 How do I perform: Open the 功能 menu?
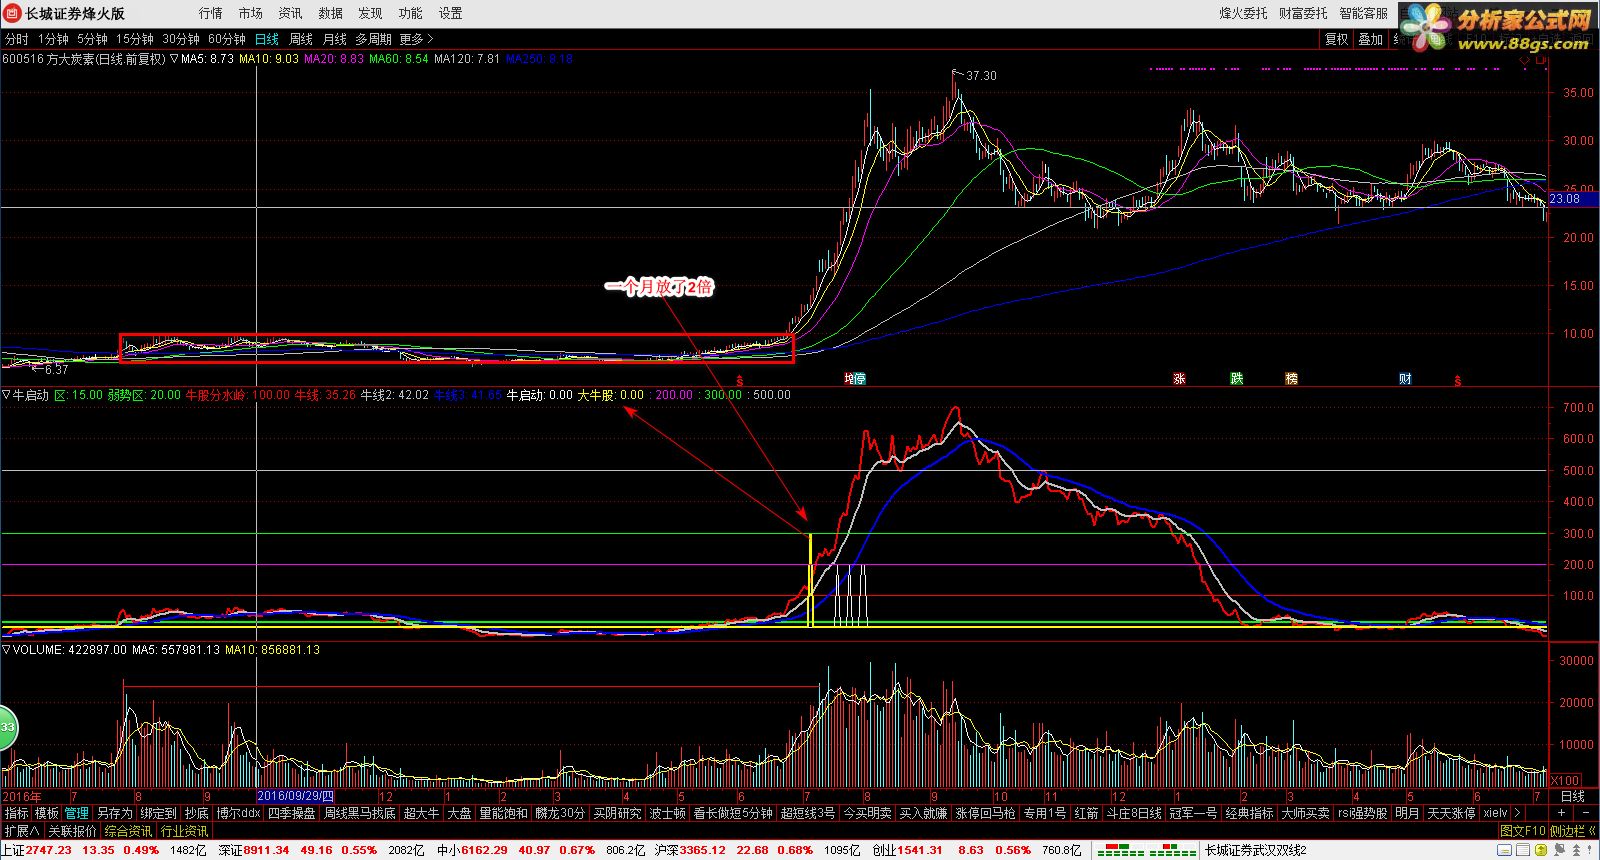coord(410,13)
